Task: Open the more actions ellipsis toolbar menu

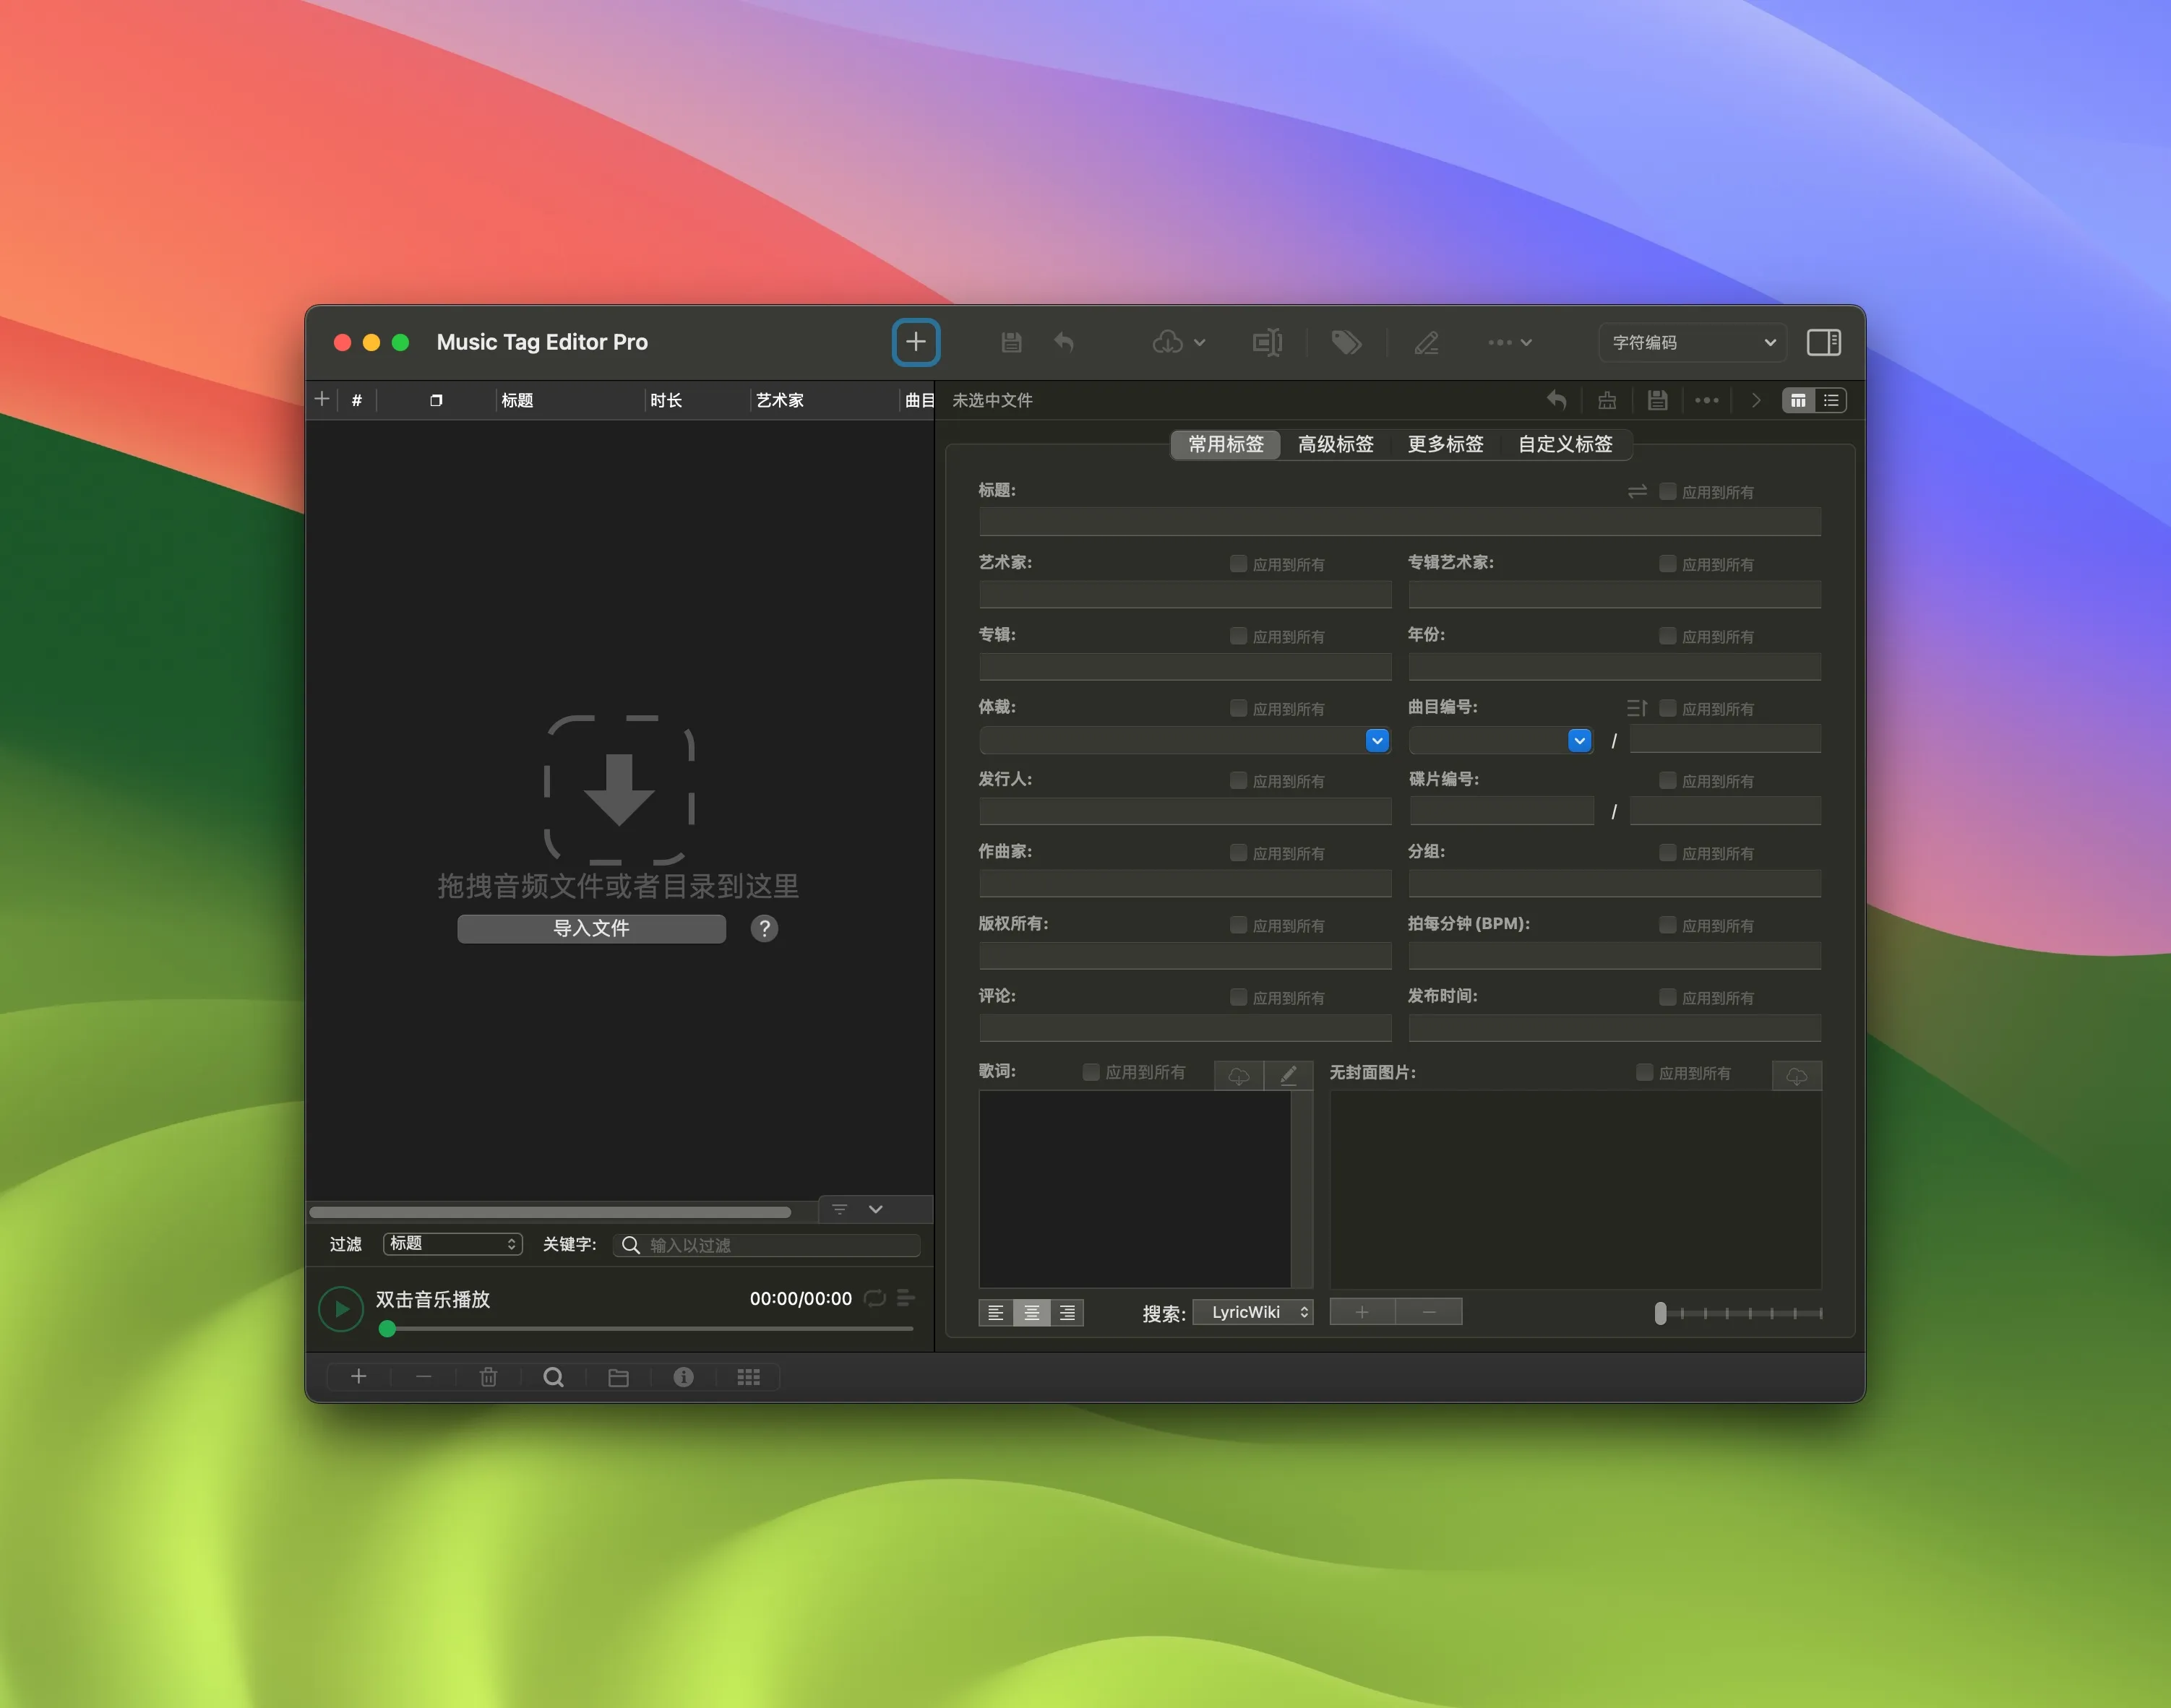Action: pyautogui.click(x=1509, y=342)
